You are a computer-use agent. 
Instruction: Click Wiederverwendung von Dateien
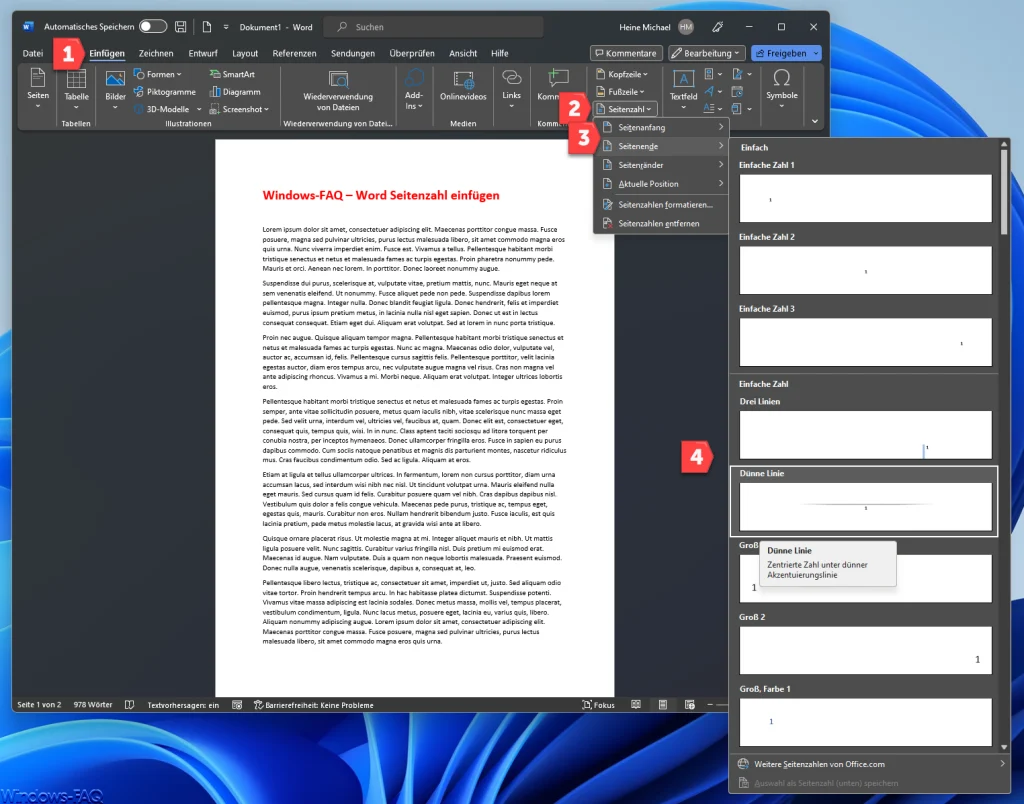tap(338, 90)
